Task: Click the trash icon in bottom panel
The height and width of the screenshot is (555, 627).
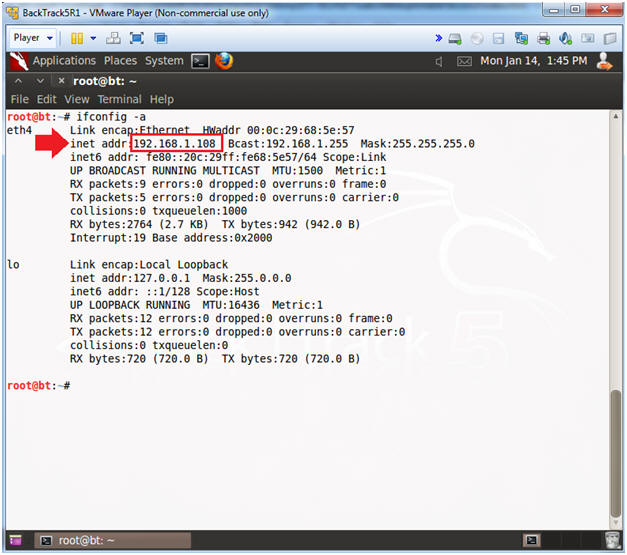Action: pos(612,540)
